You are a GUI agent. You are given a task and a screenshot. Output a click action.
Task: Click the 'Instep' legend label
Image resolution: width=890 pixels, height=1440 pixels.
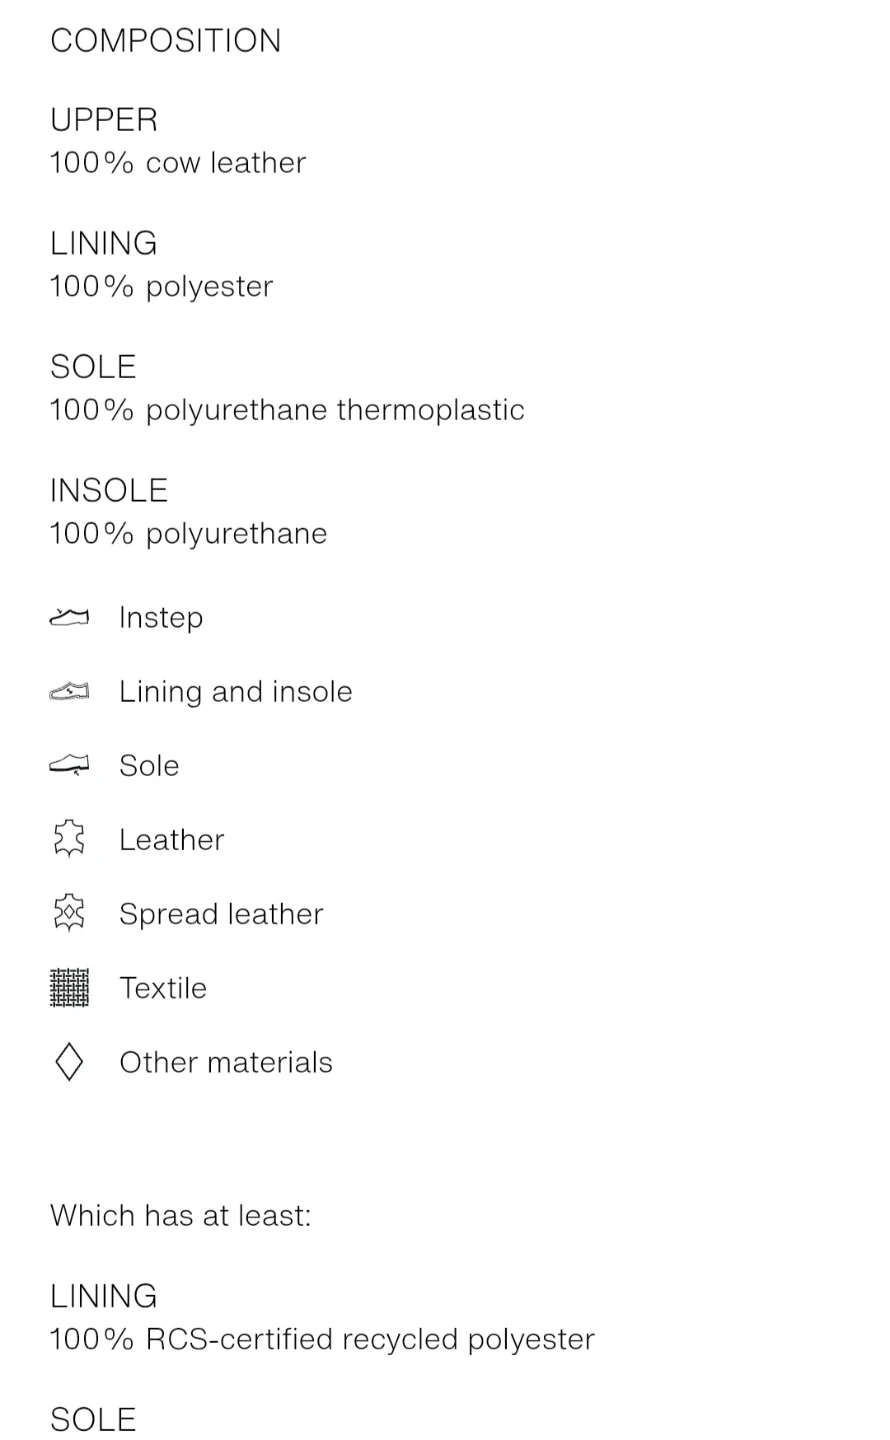161,618
